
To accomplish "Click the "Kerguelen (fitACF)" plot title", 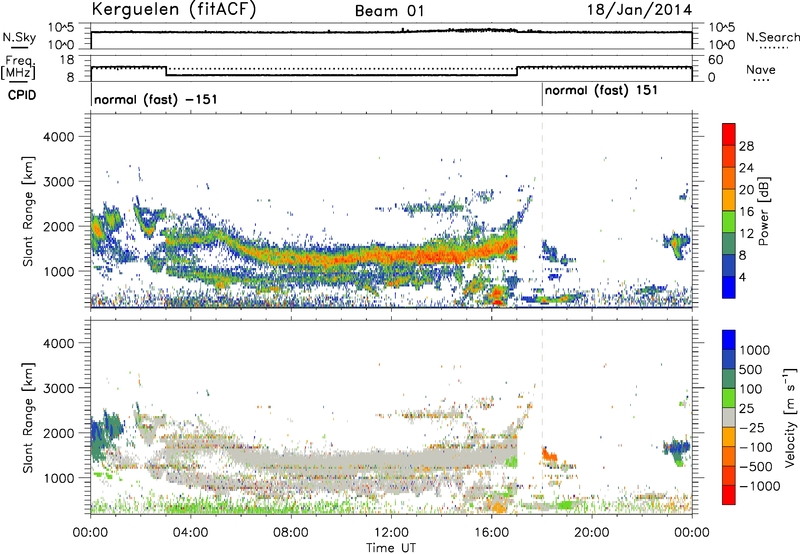I will [173, 10].
